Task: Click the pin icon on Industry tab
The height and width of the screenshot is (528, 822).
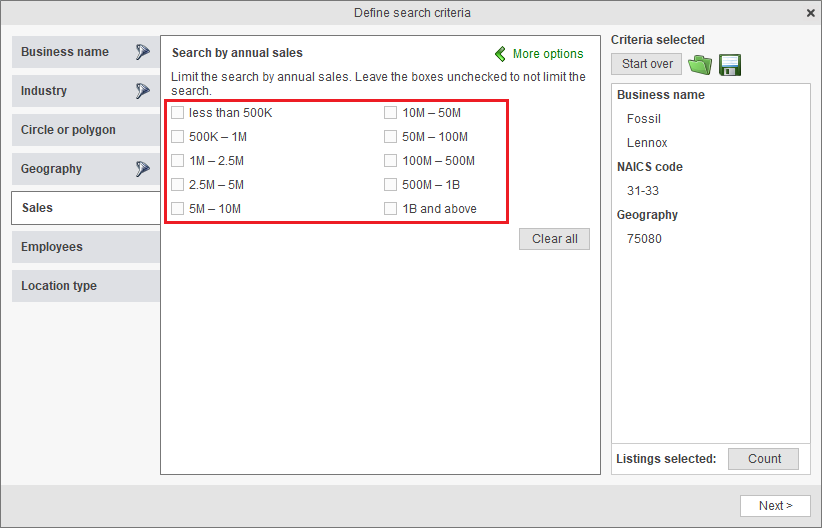Action: pos(143,91)
